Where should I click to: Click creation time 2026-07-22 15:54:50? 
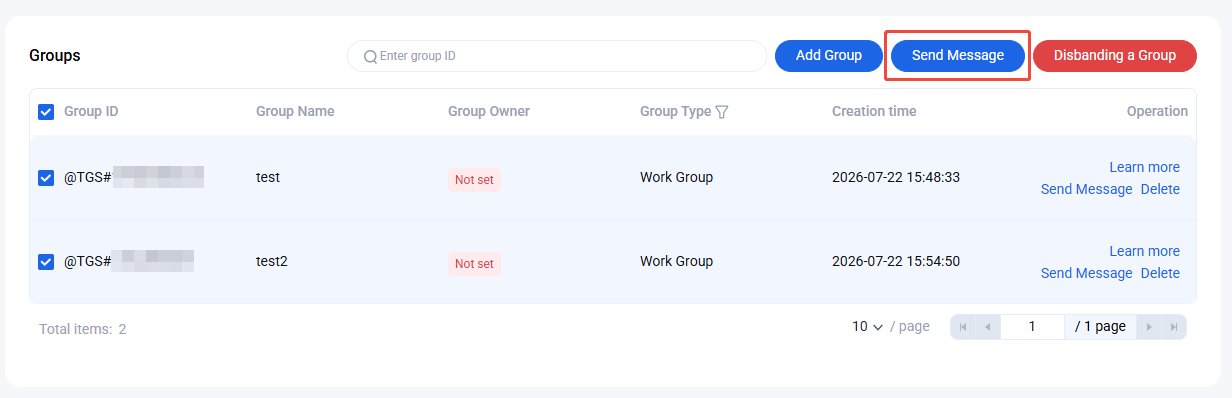[x=896, y=261]
